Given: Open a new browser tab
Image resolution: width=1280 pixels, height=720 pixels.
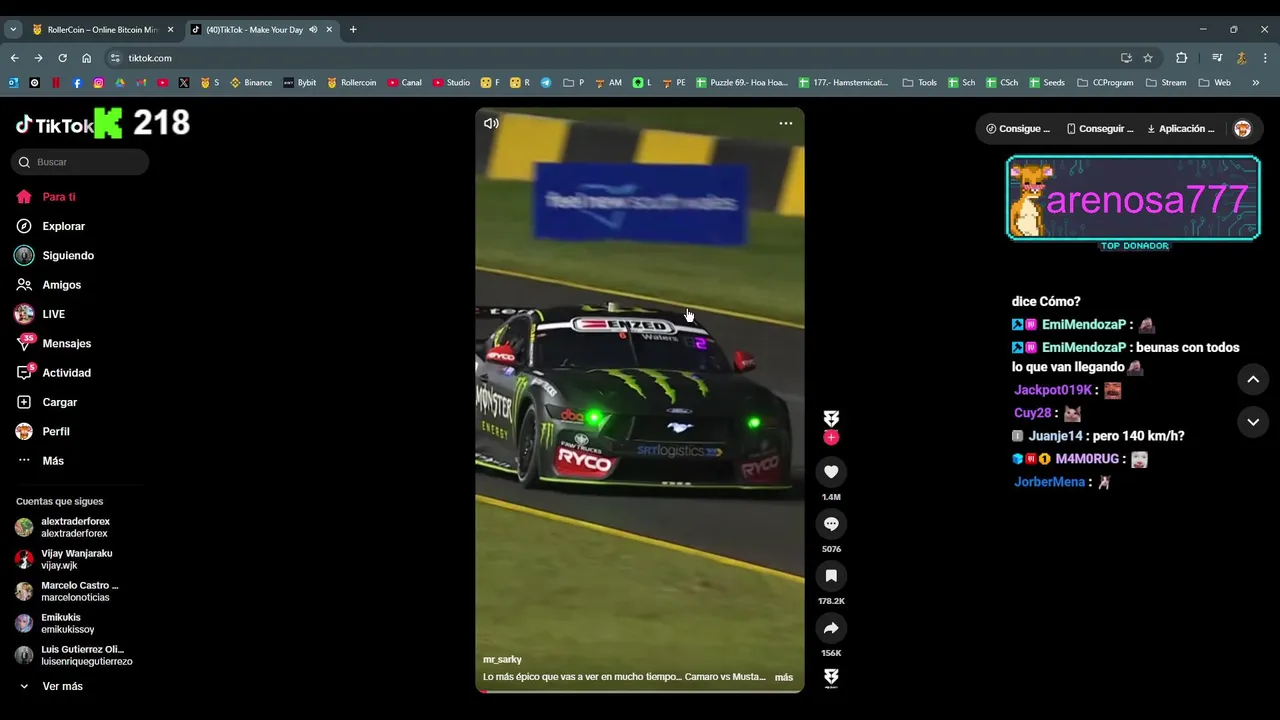Looking at the screenshot, I should click(x=353, y=30).
